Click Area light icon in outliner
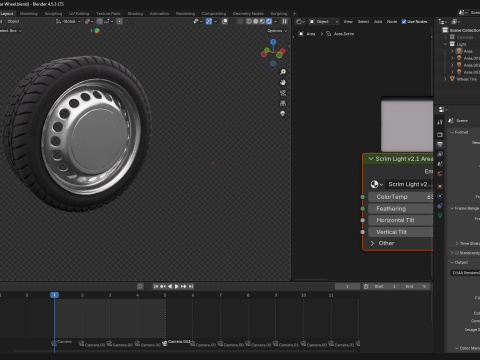 pyautogui.click(x=459, y=51)
